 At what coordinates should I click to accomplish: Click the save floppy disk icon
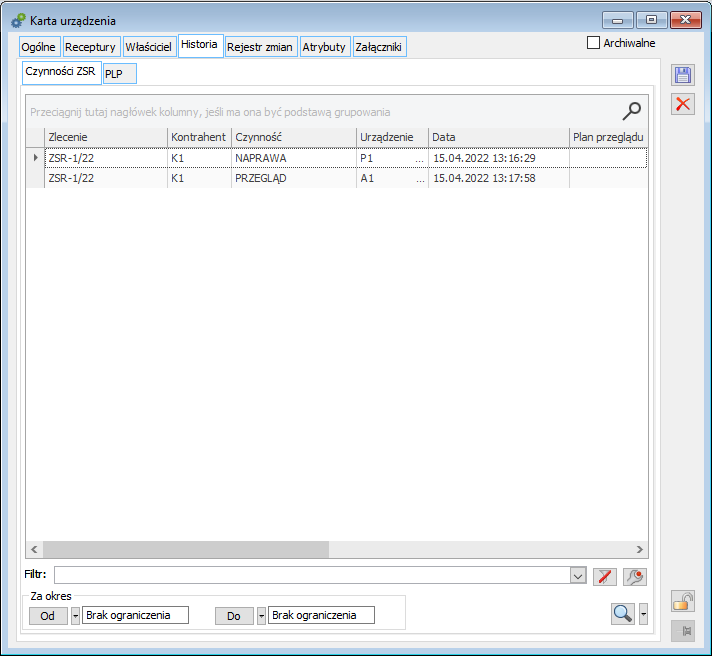pos(683,76)
